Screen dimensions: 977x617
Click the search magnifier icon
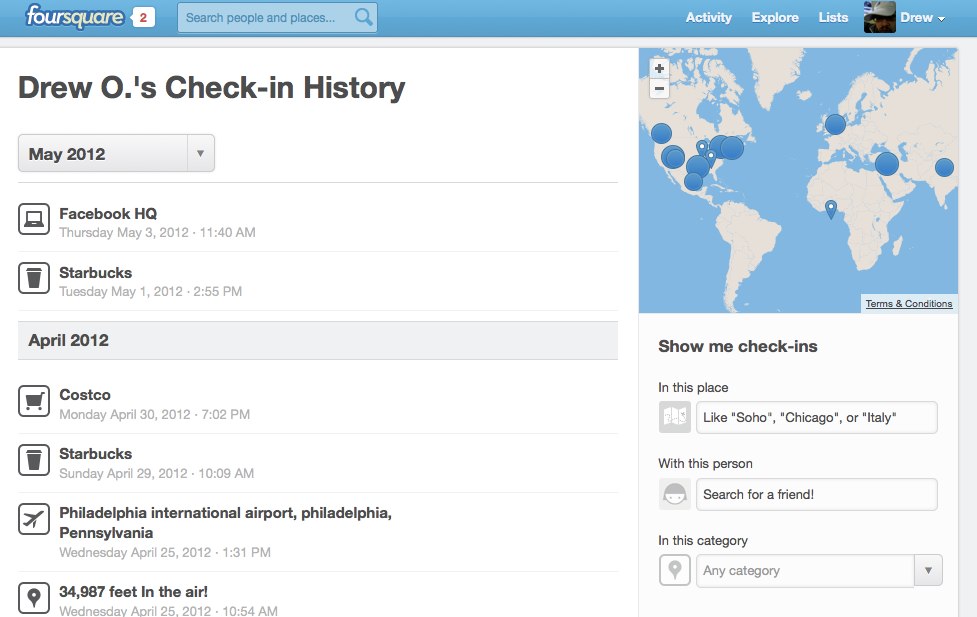363,17
